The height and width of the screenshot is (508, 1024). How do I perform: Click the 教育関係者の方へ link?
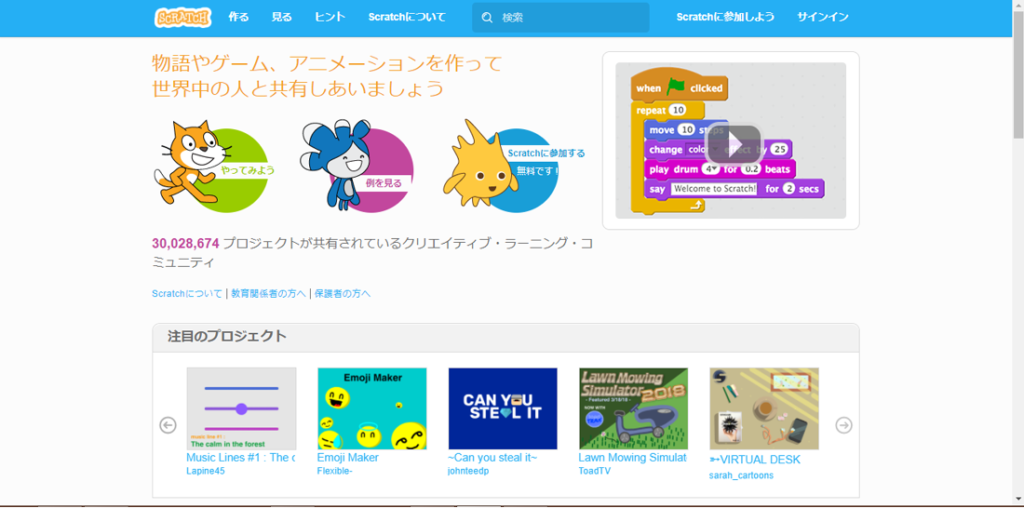coord(266,294)
